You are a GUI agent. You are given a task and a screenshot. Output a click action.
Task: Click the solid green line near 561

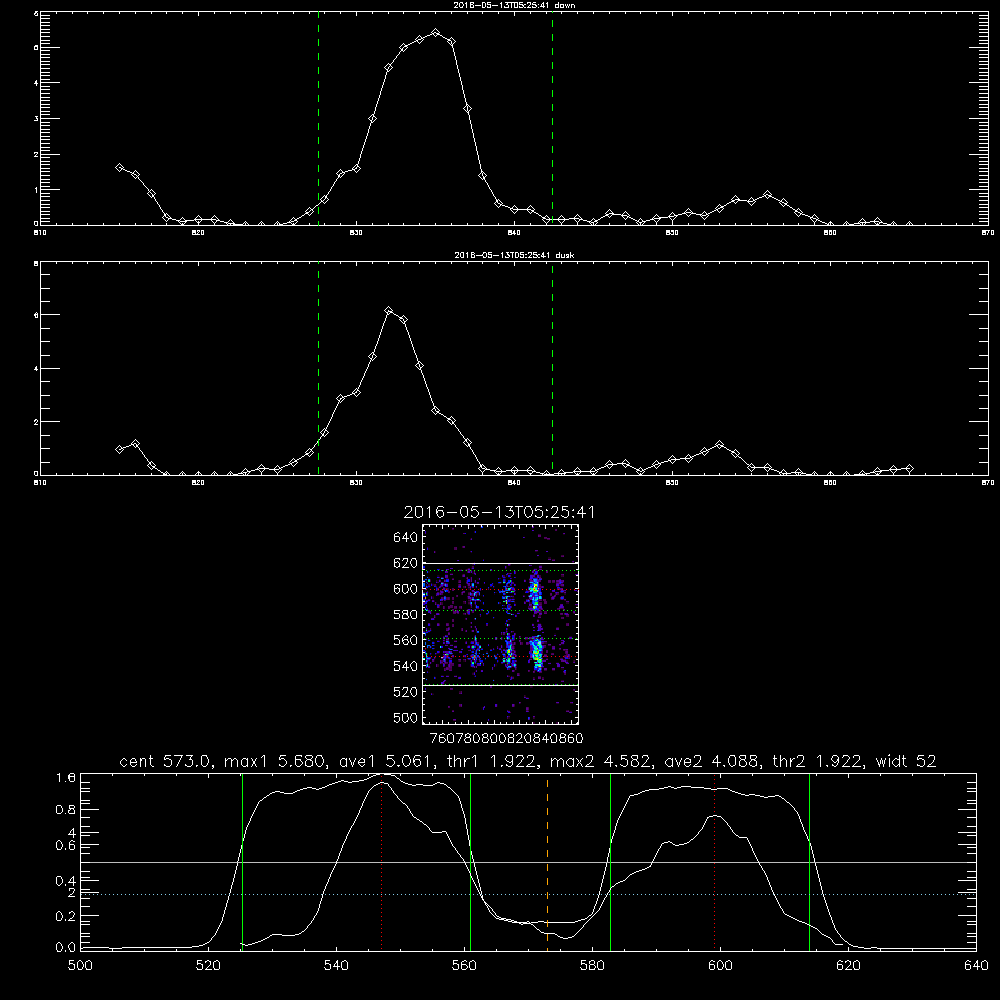tap(470, 861)
